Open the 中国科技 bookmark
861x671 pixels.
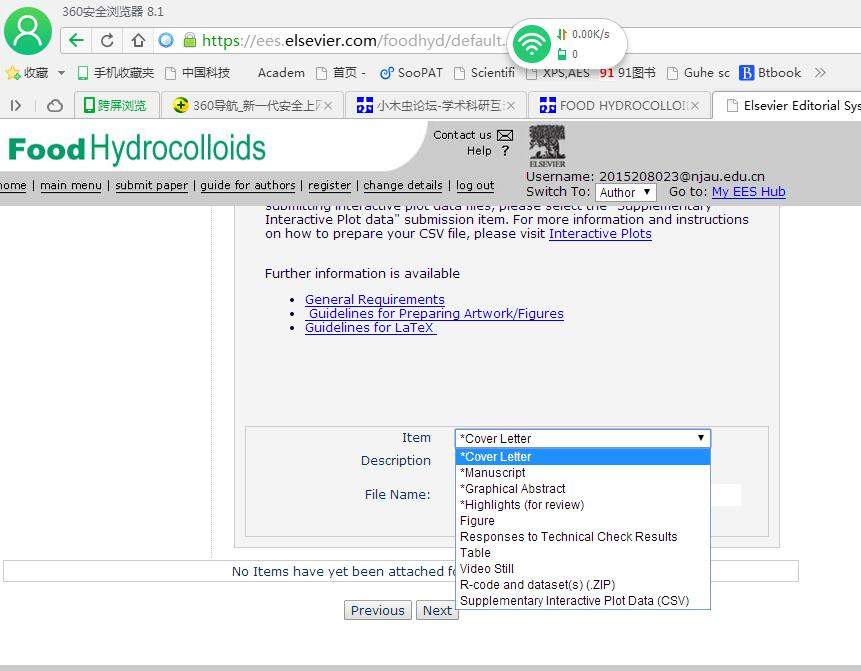pyautogui.click(x=198, y=72)
